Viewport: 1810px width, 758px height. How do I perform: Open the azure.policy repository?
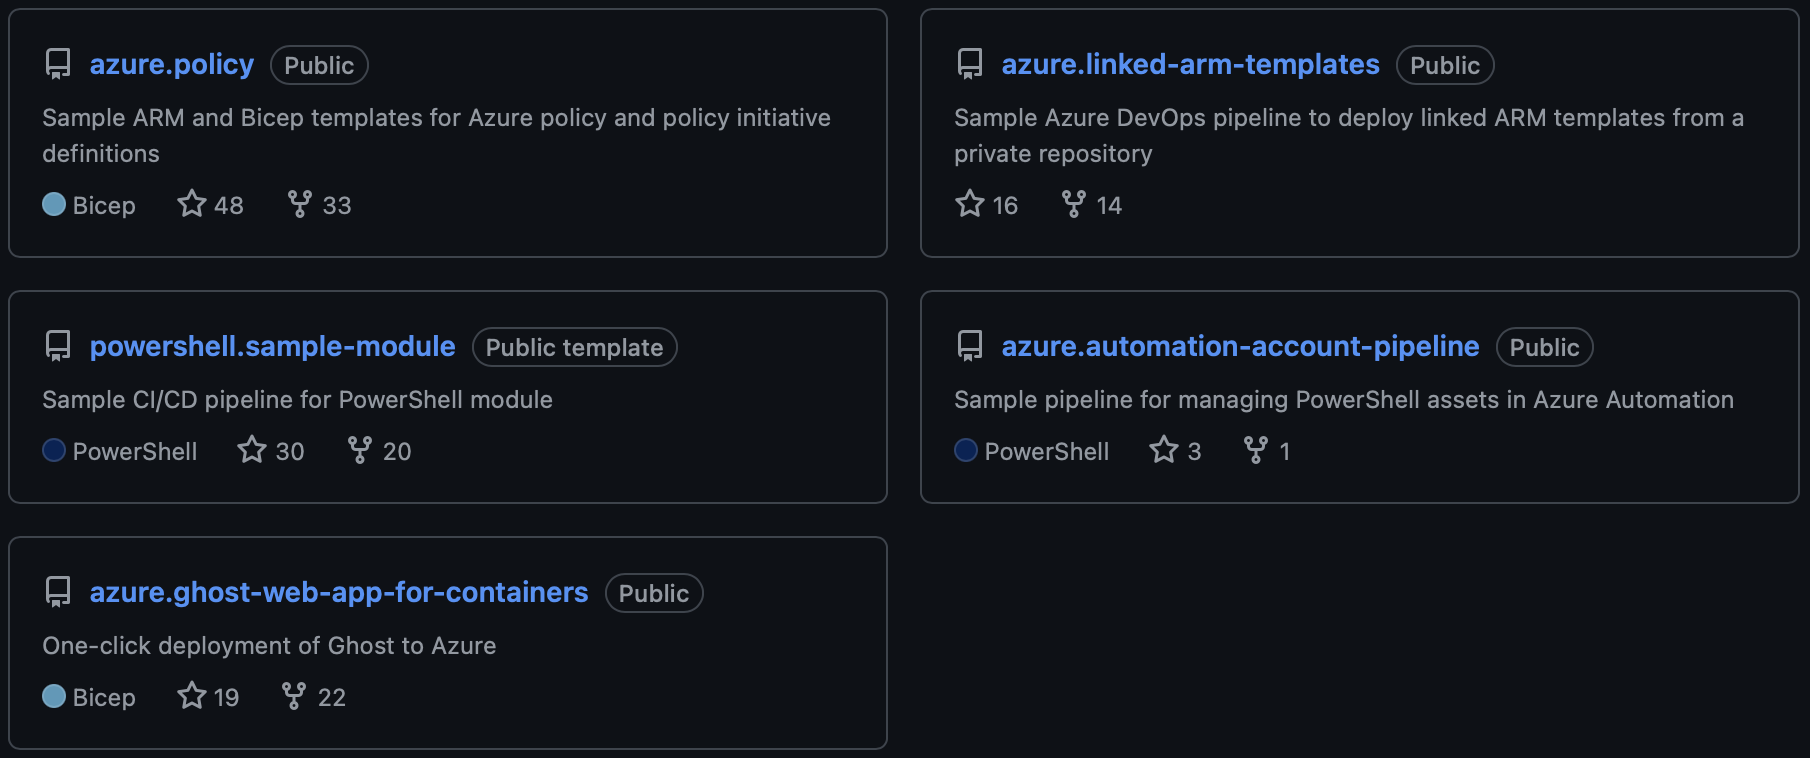click(x=171, y=63)
